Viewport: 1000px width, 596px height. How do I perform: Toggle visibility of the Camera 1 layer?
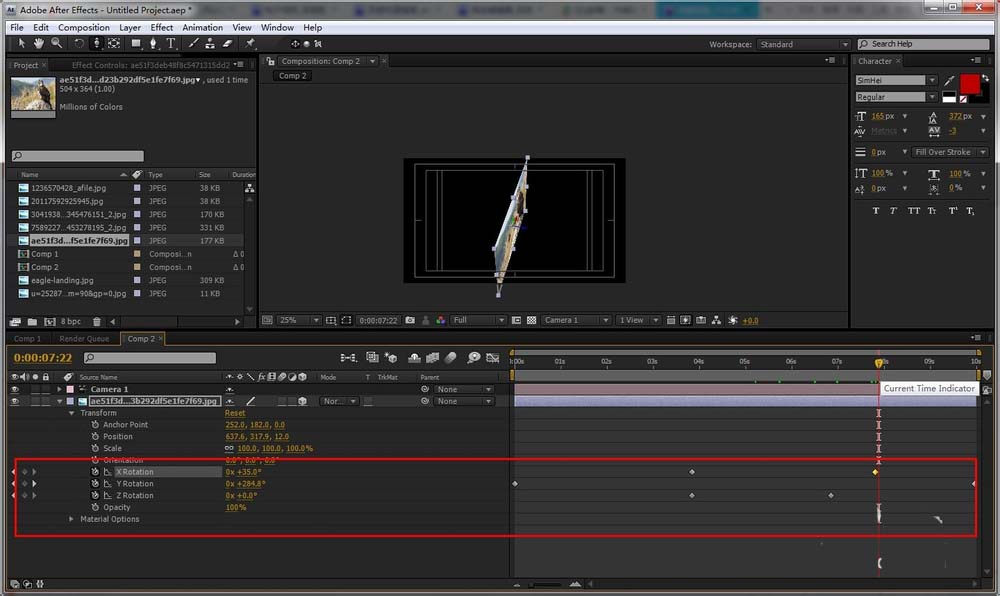(x=15, y=388)
